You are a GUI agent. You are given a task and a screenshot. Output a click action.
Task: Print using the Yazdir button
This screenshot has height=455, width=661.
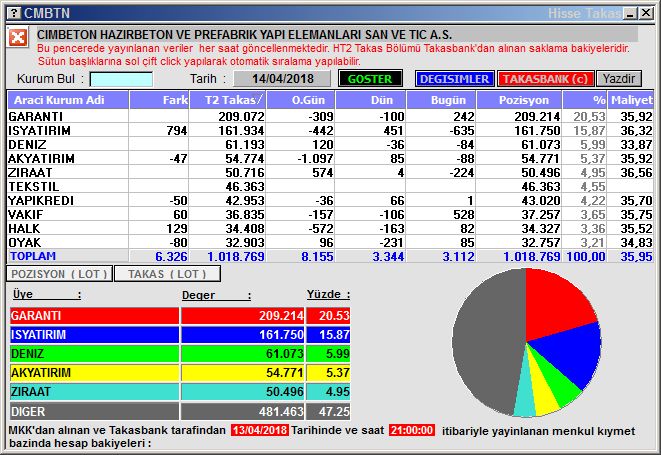618,79
